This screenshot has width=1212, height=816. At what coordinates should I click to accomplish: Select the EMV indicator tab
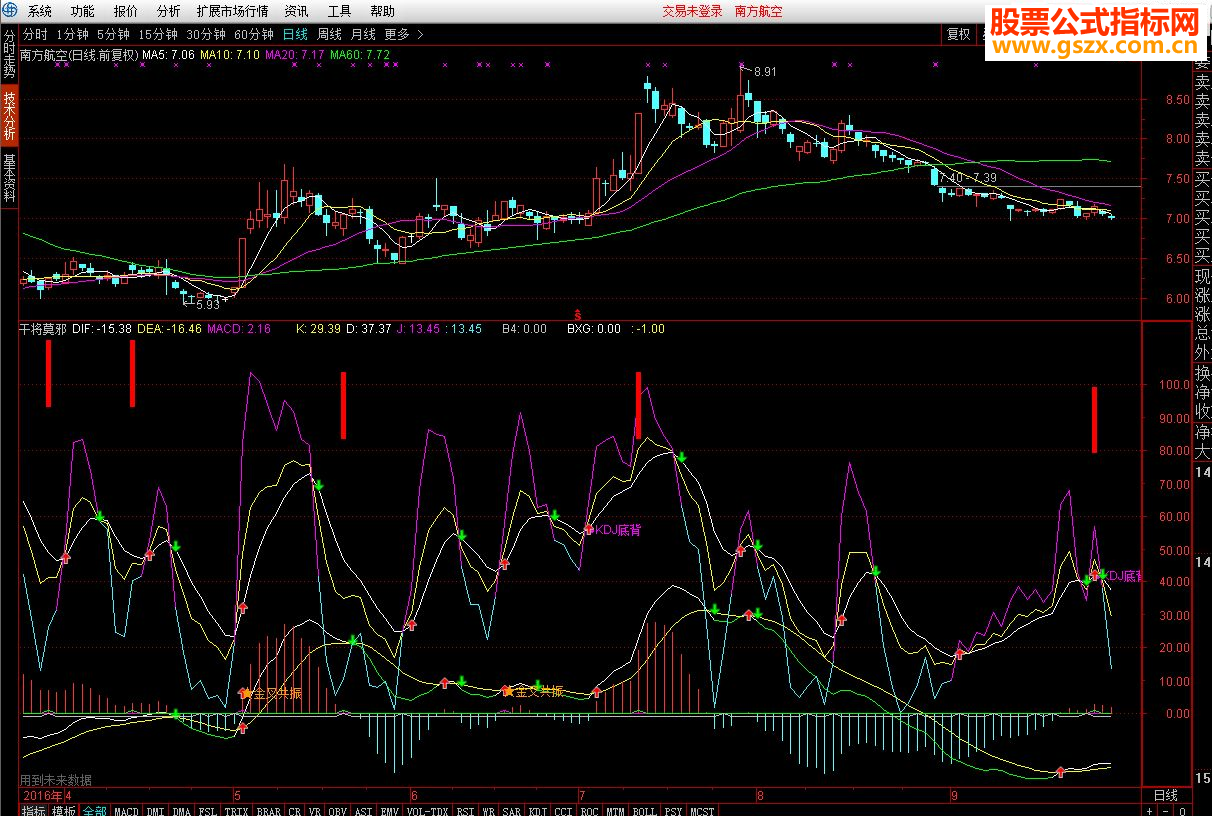click(x=390, y=810)
